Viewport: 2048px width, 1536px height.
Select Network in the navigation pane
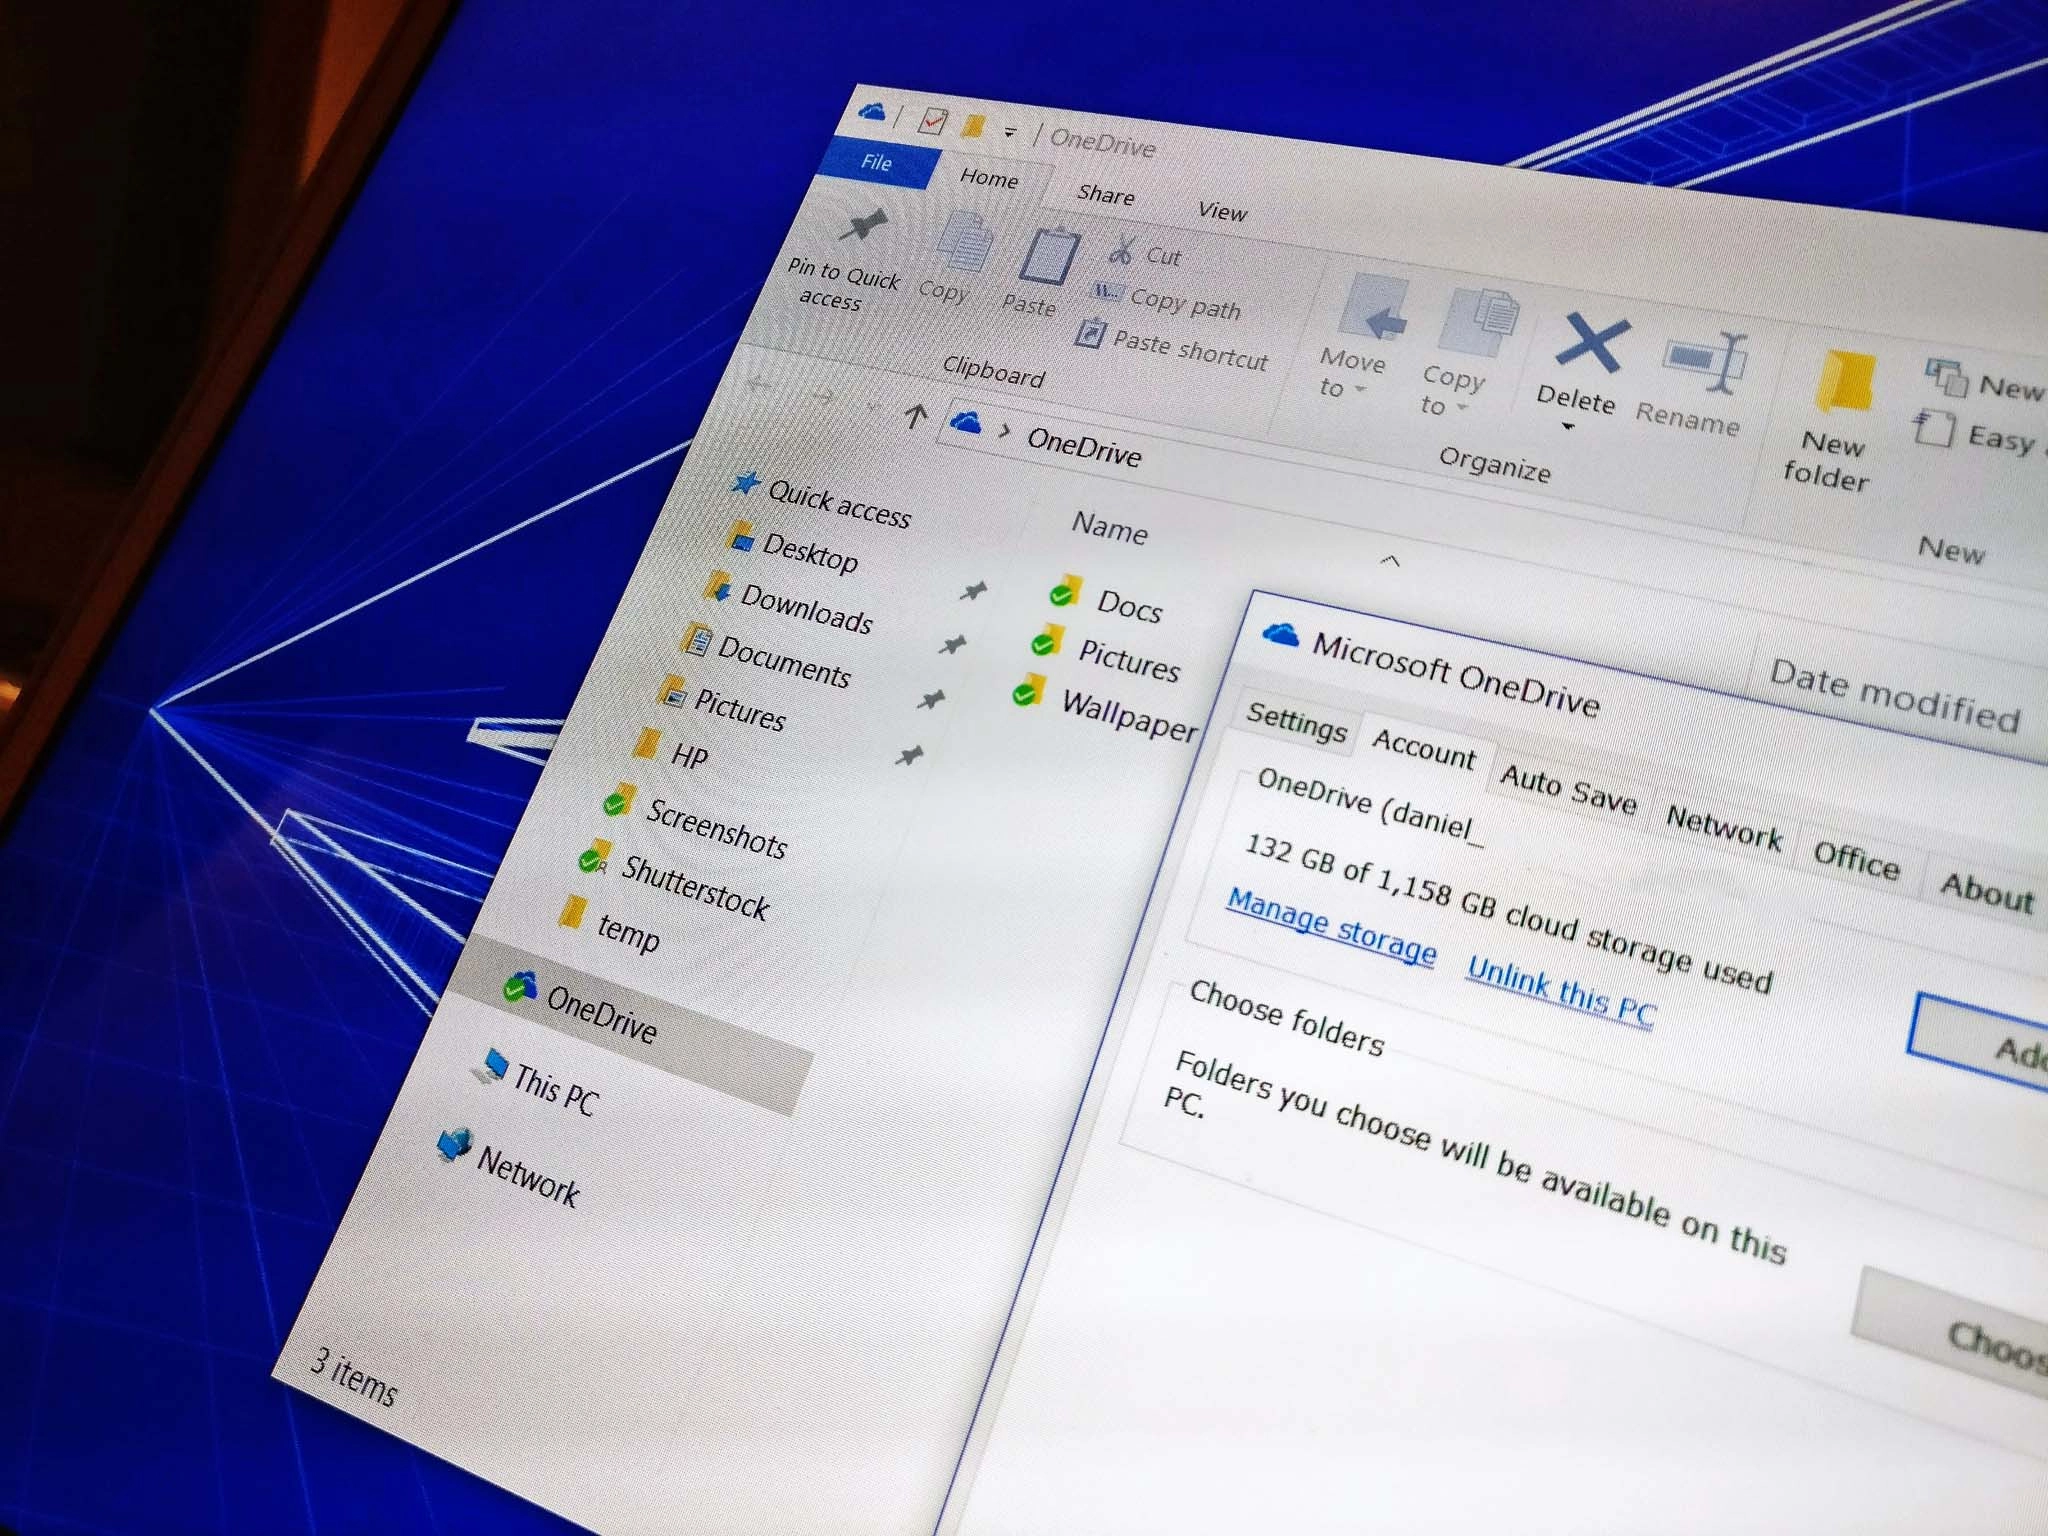click(x=510, y=1168)
